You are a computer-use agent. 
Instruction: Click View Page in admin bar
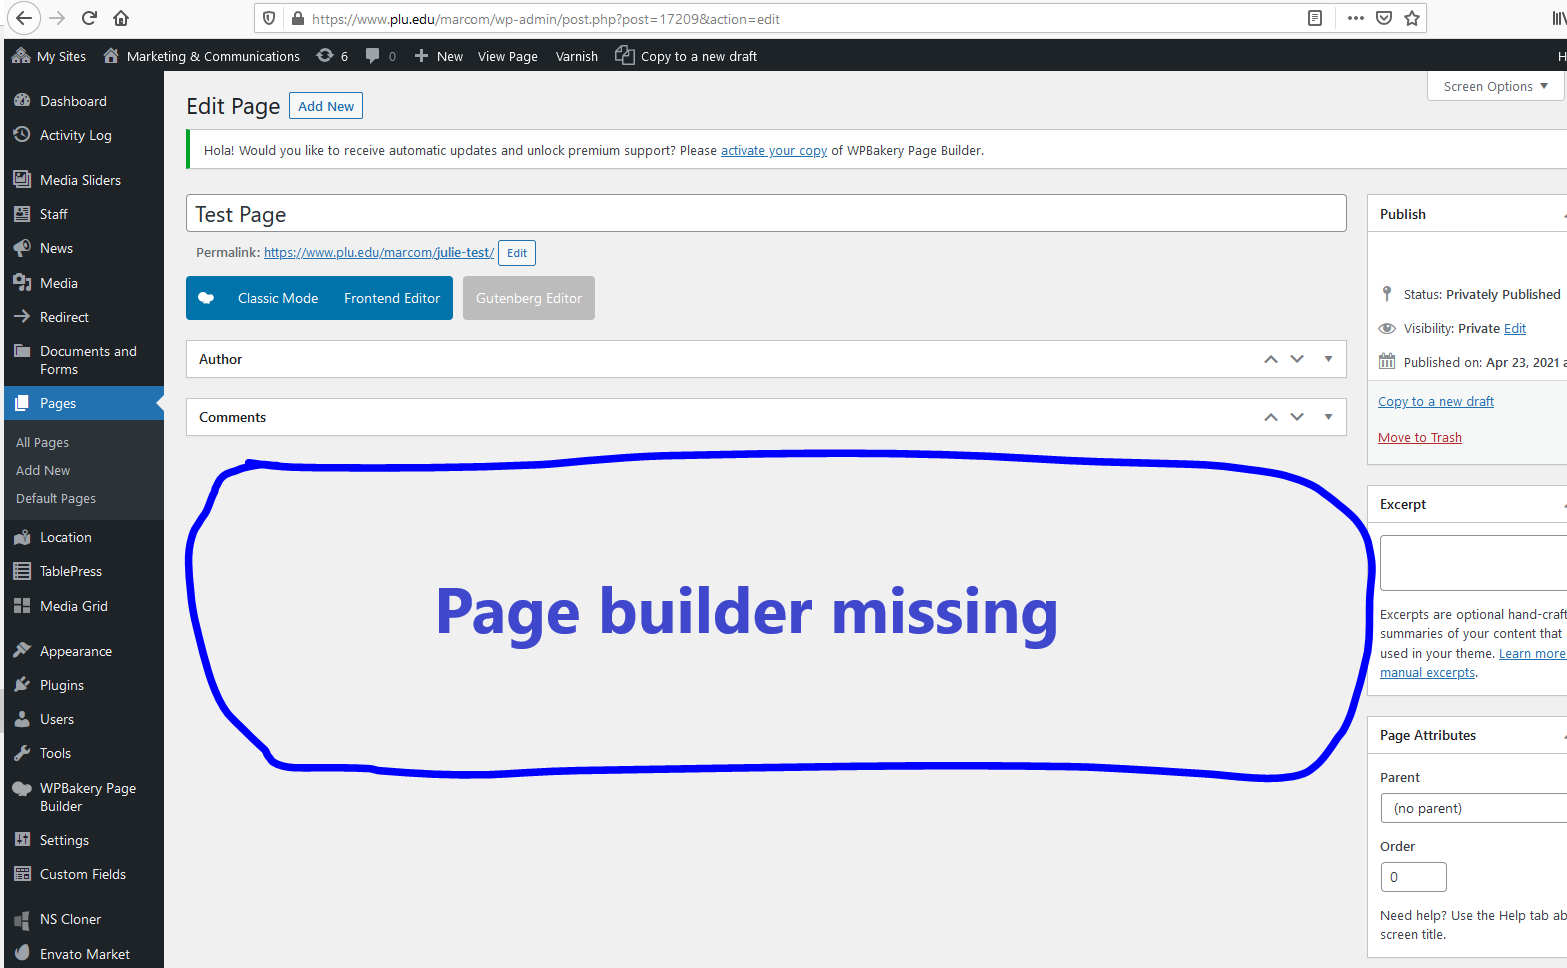tap(508, 56)
